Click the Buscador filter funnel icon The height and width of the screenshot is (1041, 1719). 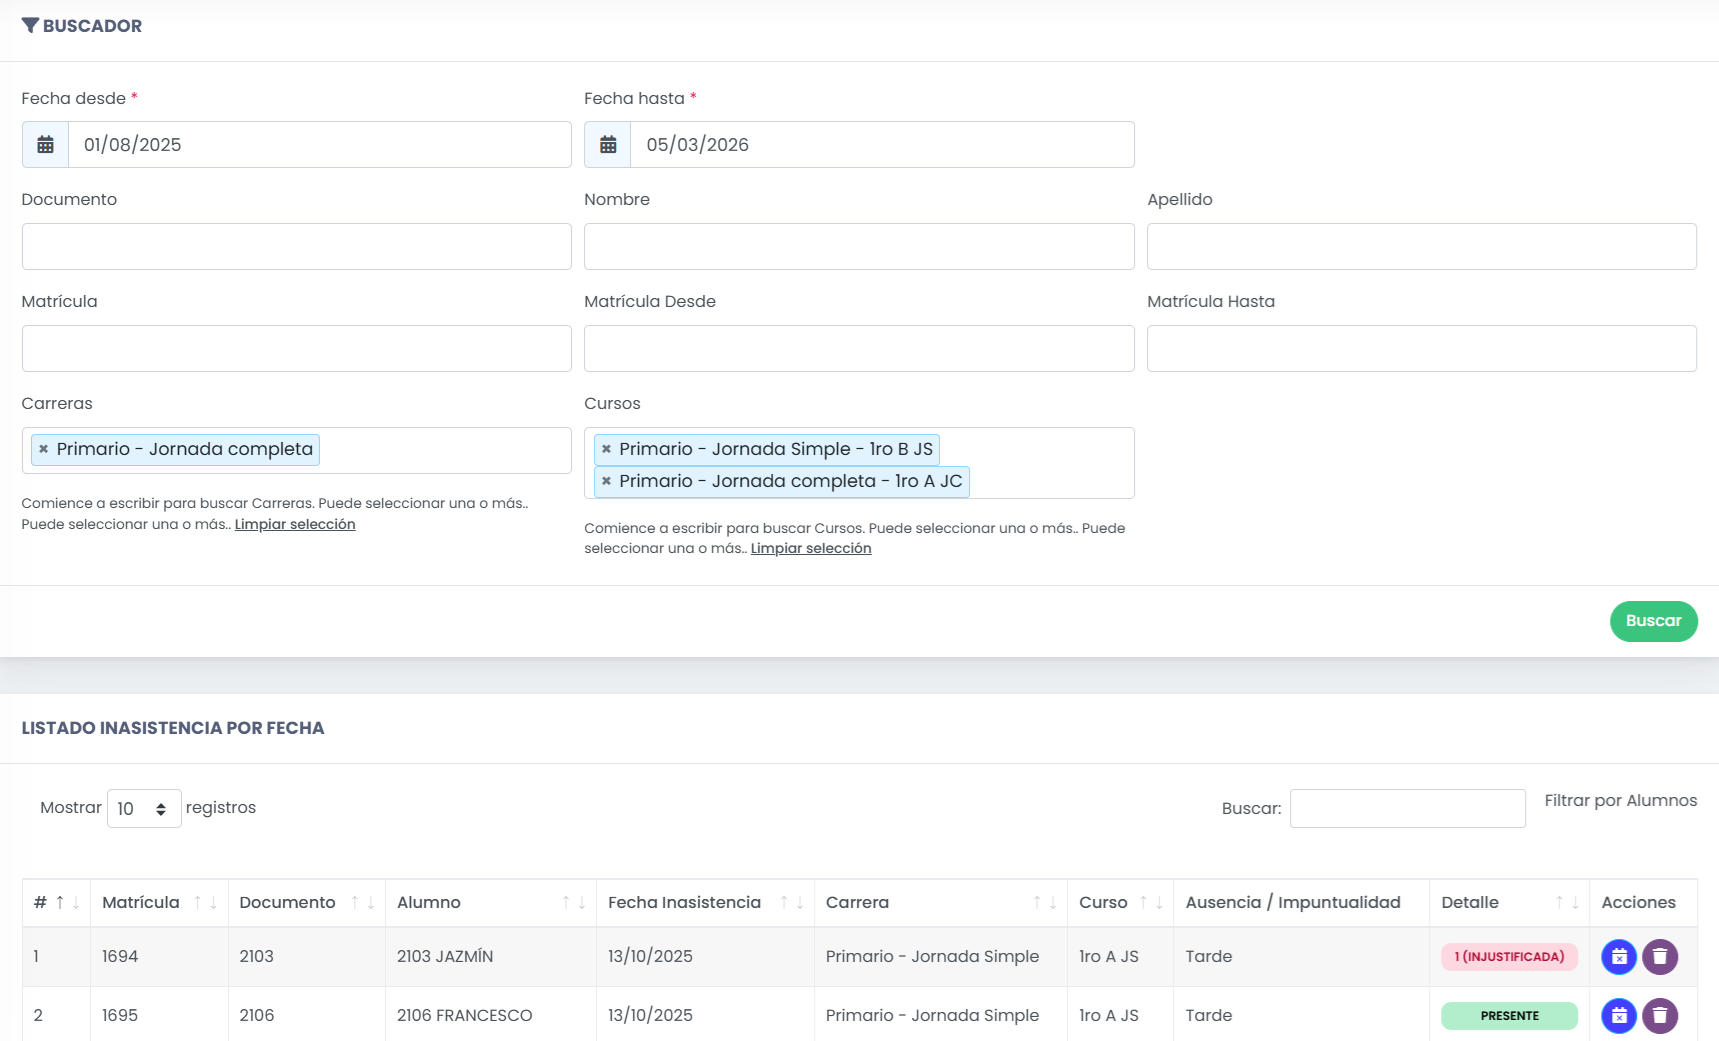[x=30, y=26]
